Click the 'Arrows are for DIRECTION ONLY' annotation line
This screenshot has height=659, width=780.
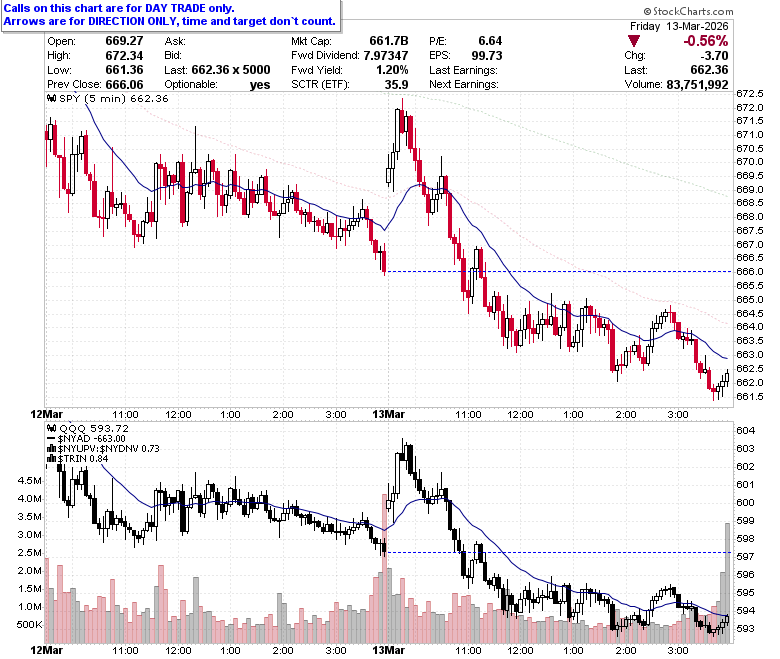point(169,21)
